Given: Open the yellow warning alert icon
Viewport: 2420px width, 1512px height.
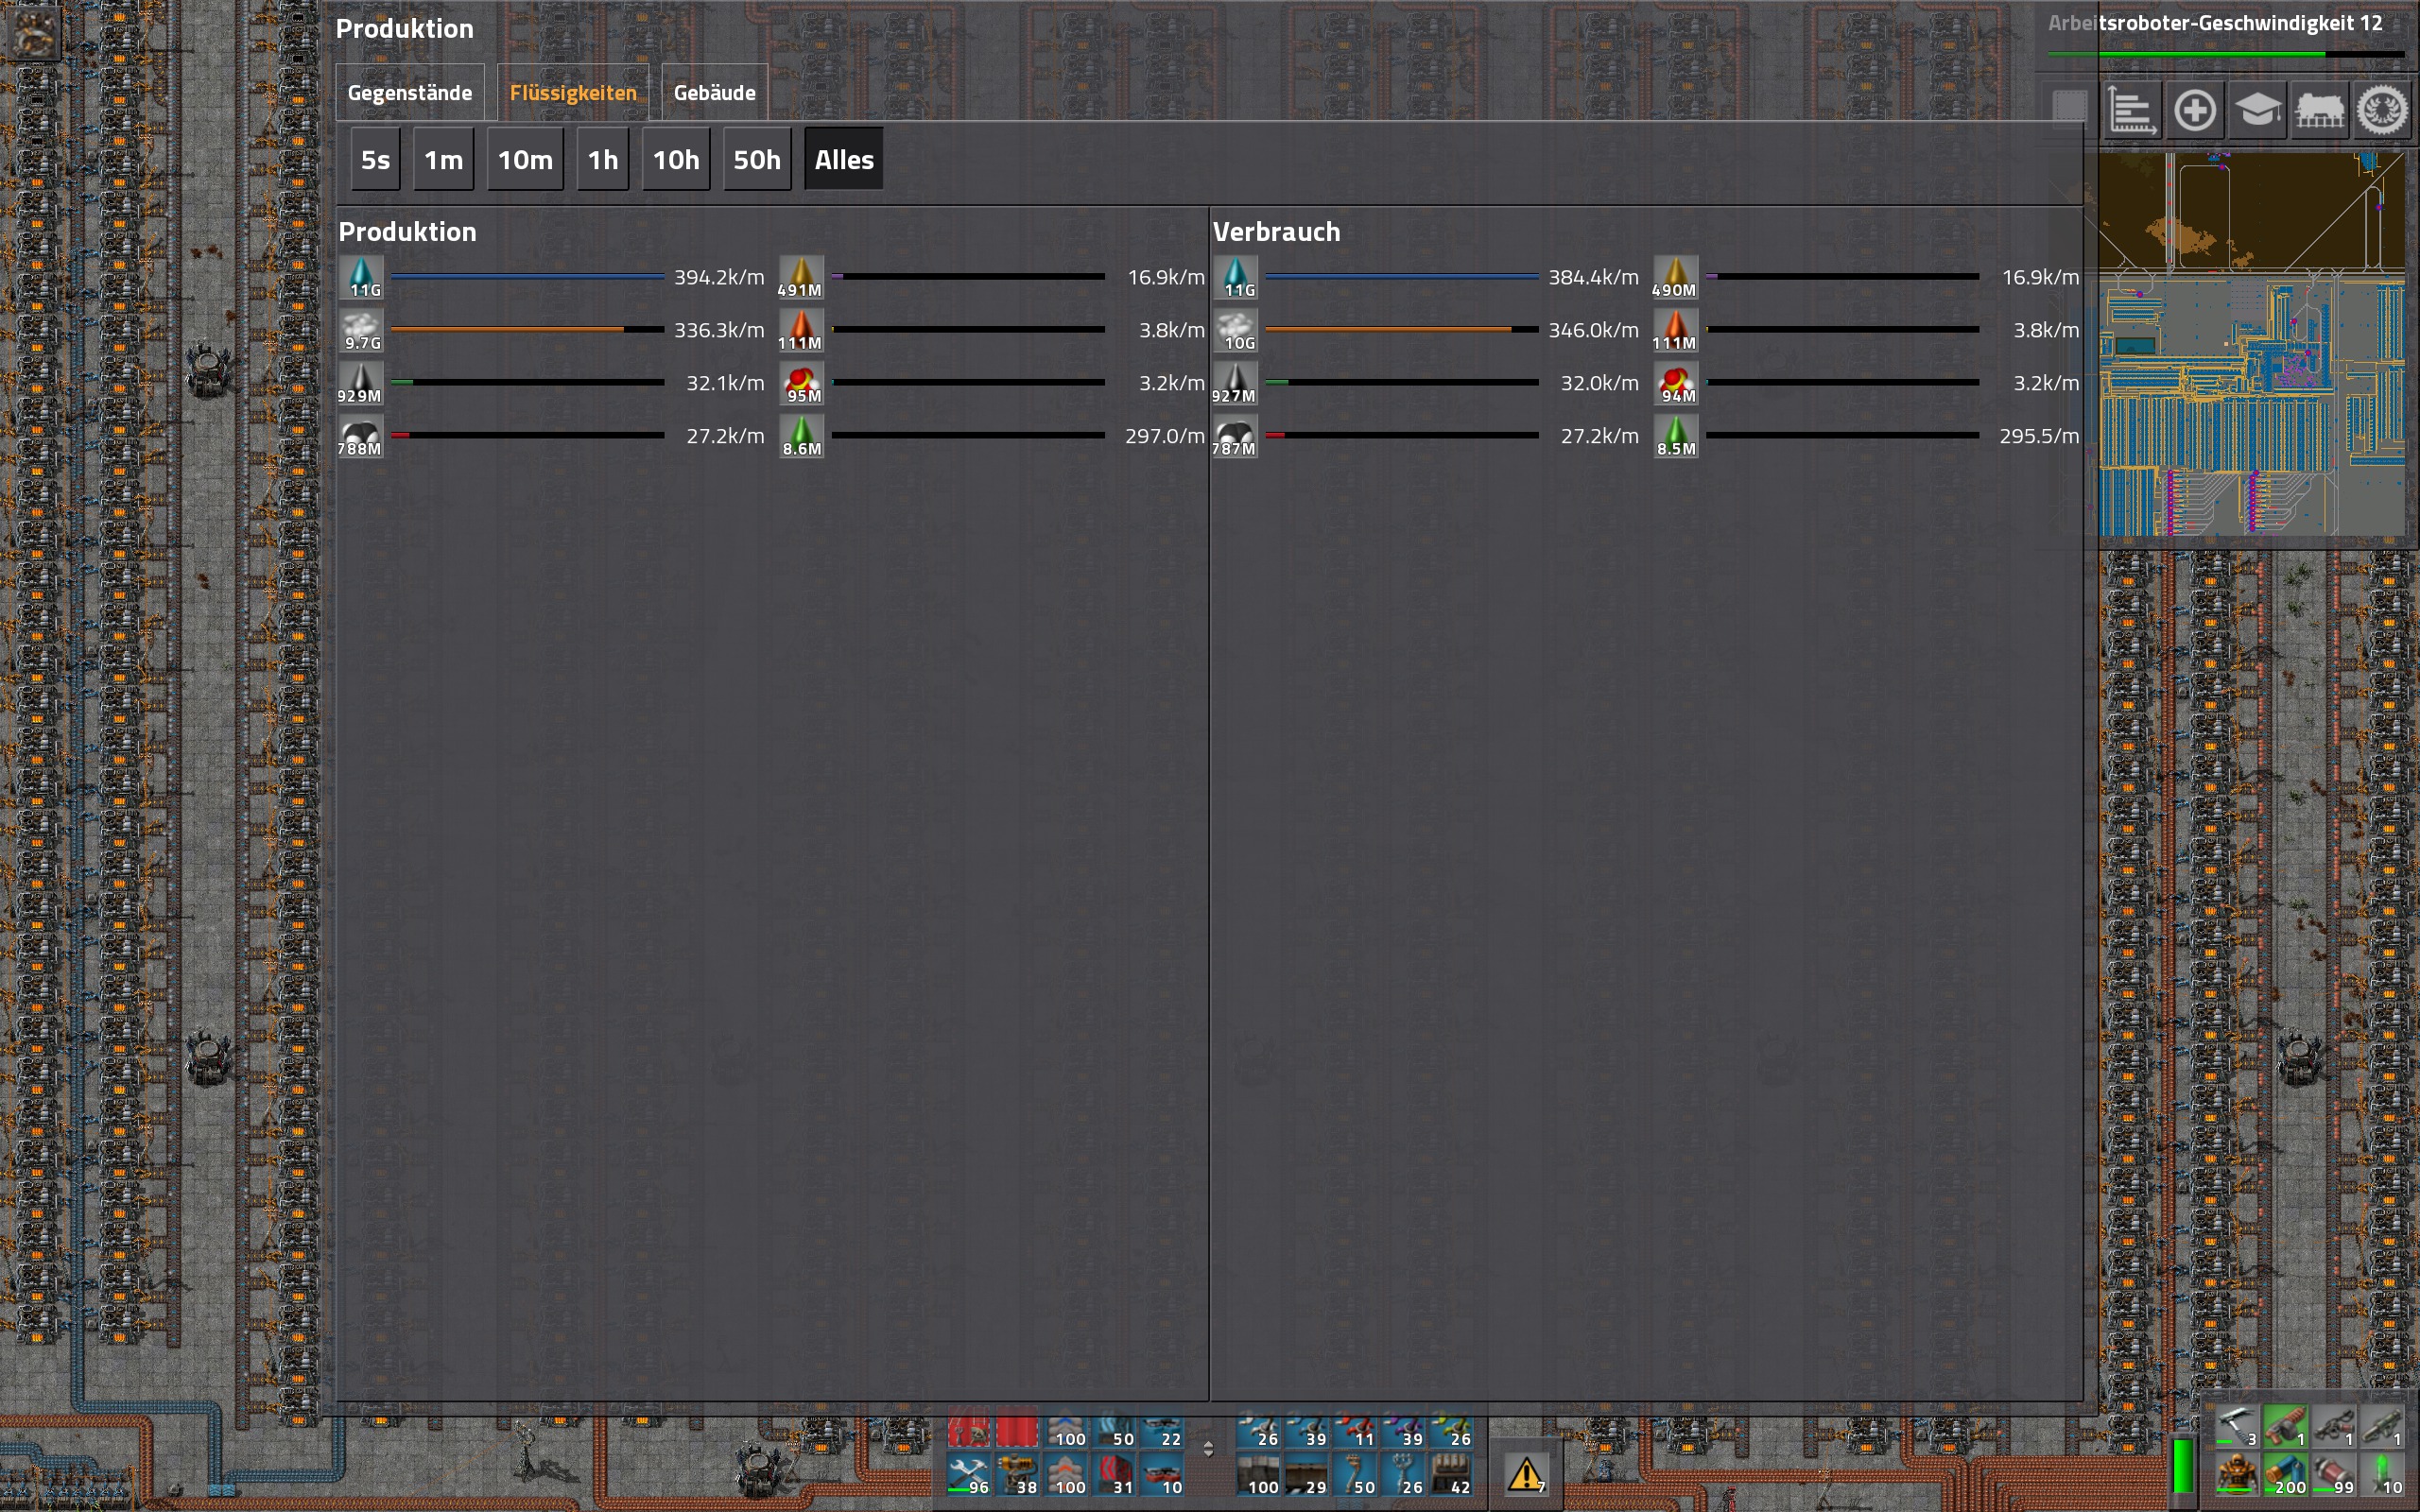Looking at the screenshot, I should [1527, 1473].
